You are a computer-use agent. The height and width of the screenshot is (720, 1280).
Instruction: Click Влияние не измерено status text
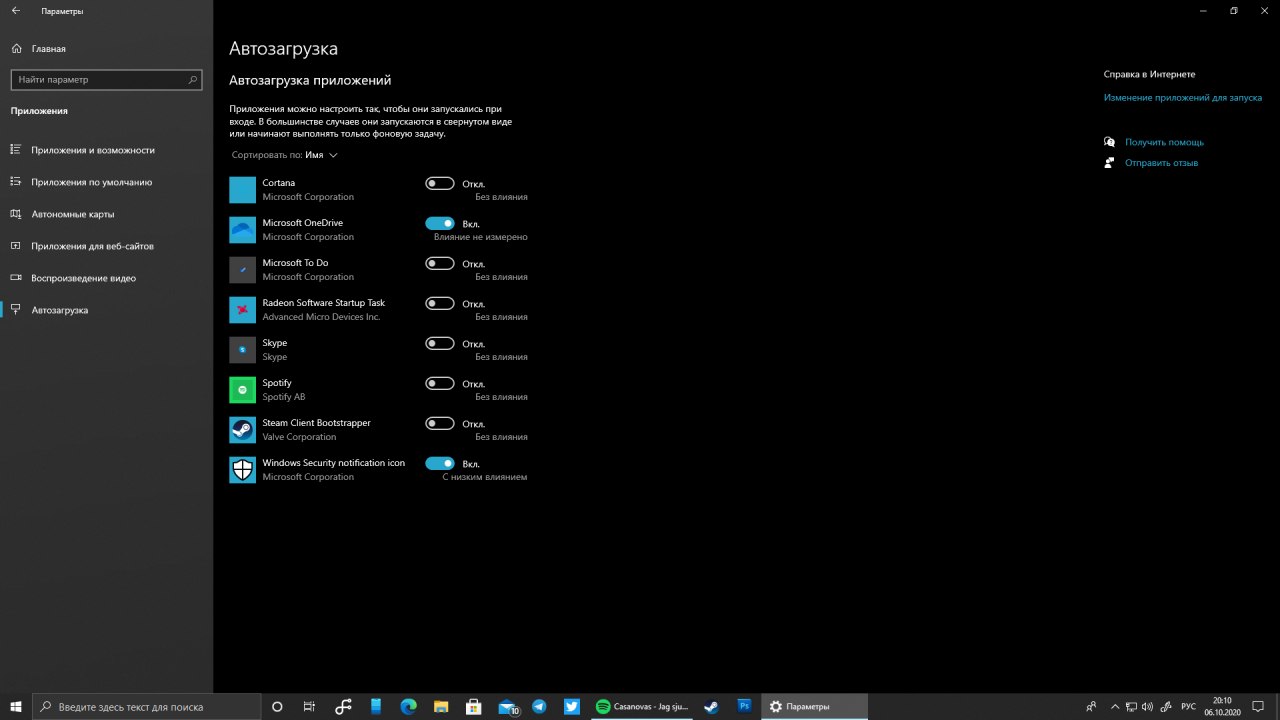[480, 237]
